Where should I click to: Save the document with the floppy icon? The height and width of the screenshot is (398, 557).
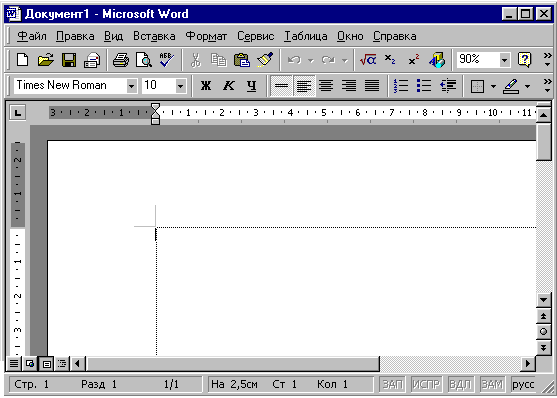(69, 60)
